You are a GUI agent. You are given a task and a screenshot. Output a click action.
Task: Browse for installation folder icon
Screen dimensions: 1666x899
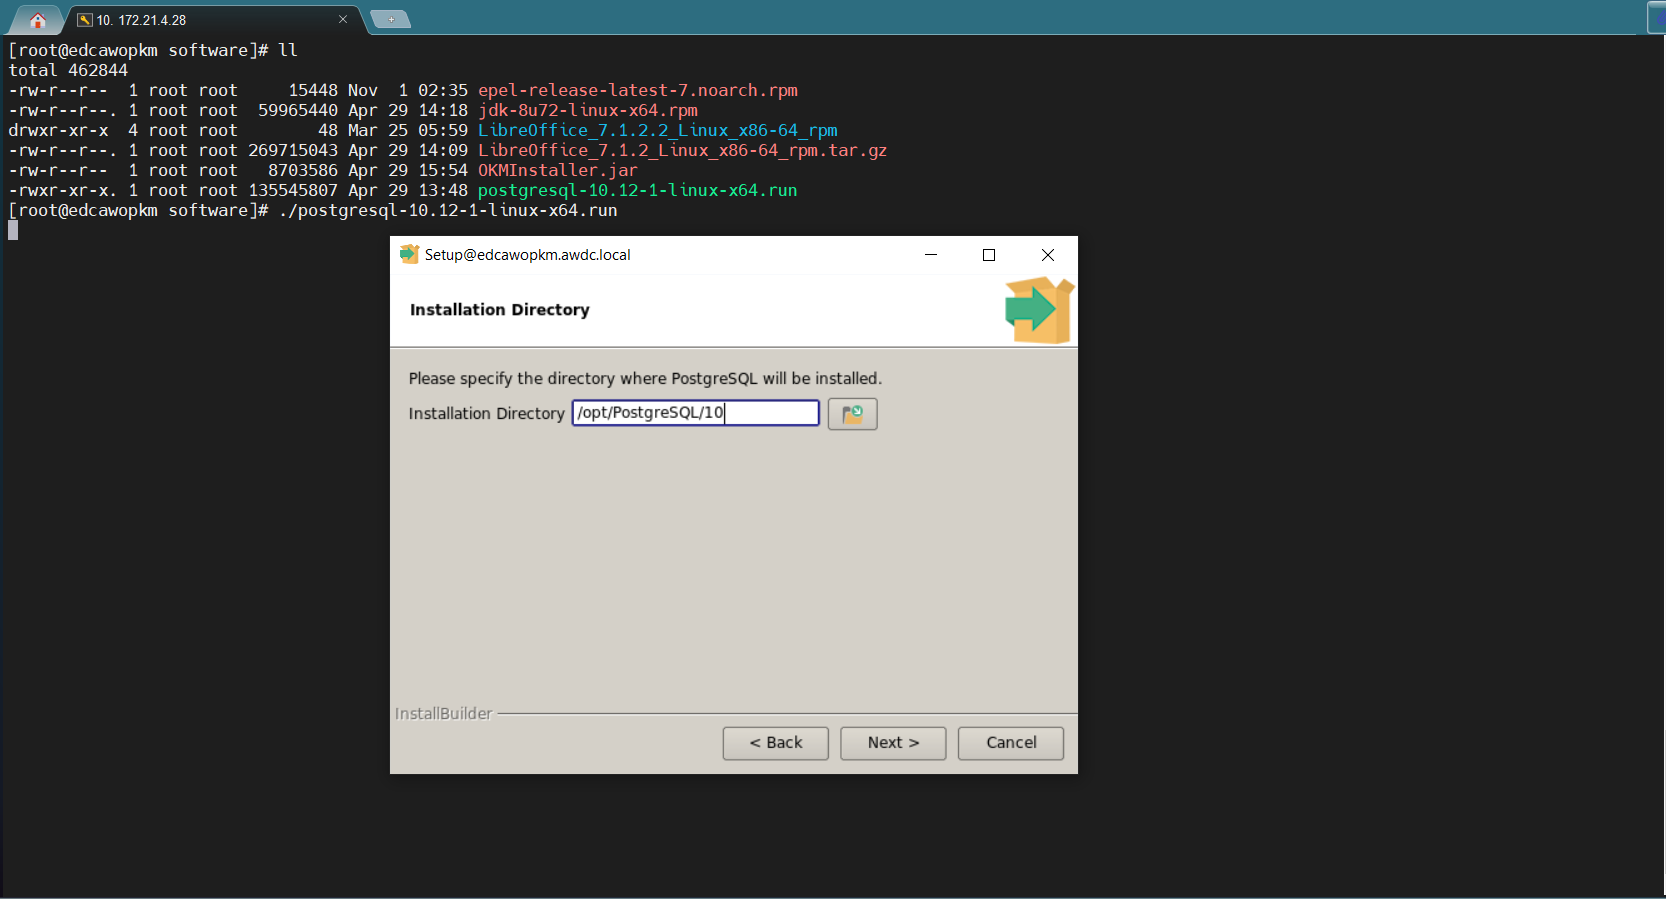[852, 414]
